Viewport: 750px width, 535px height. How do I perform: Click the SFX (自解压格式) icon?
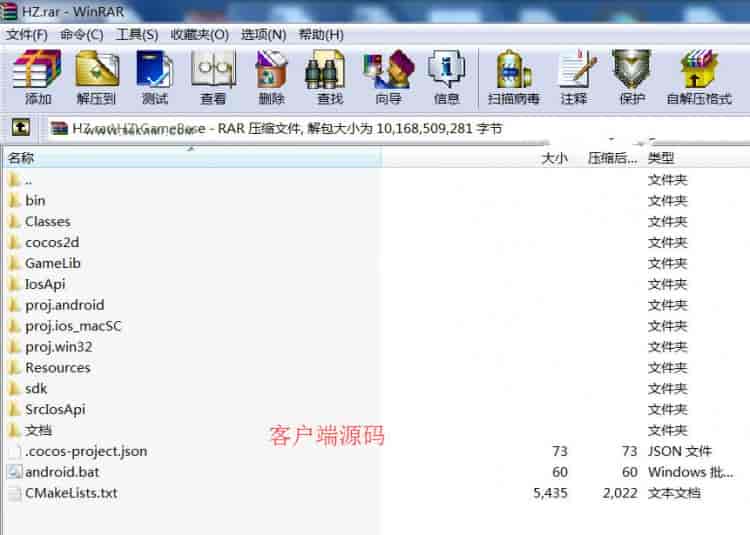[x=699, y=77]
